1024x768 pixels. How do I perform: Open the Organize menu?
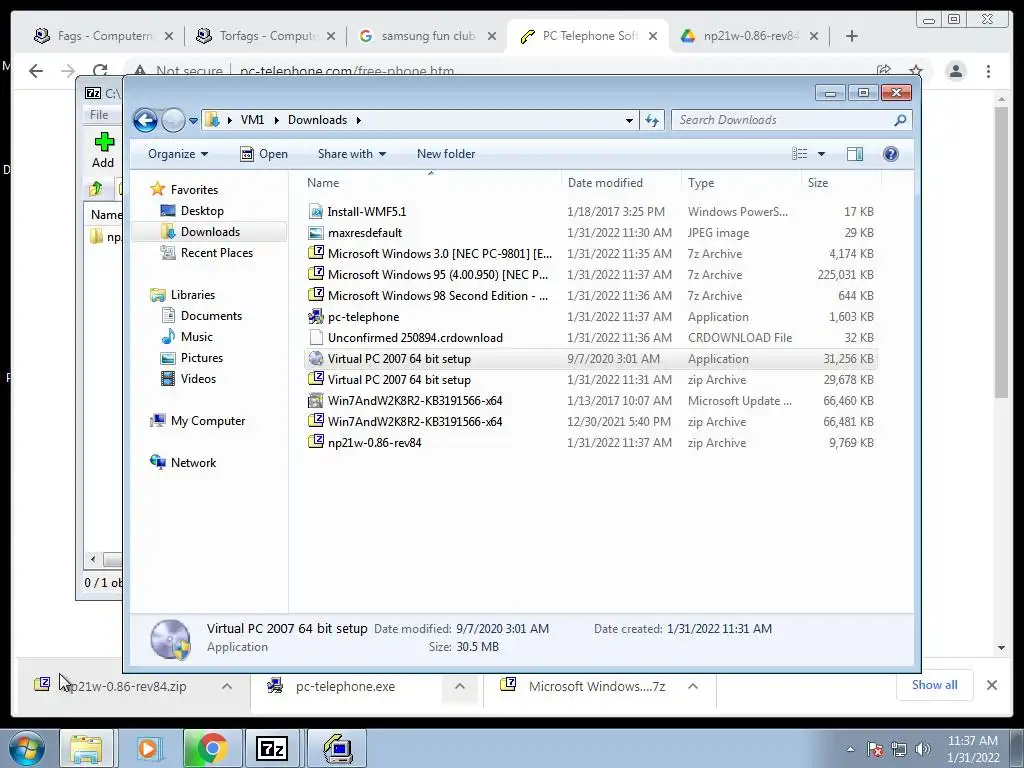point(178,154)
